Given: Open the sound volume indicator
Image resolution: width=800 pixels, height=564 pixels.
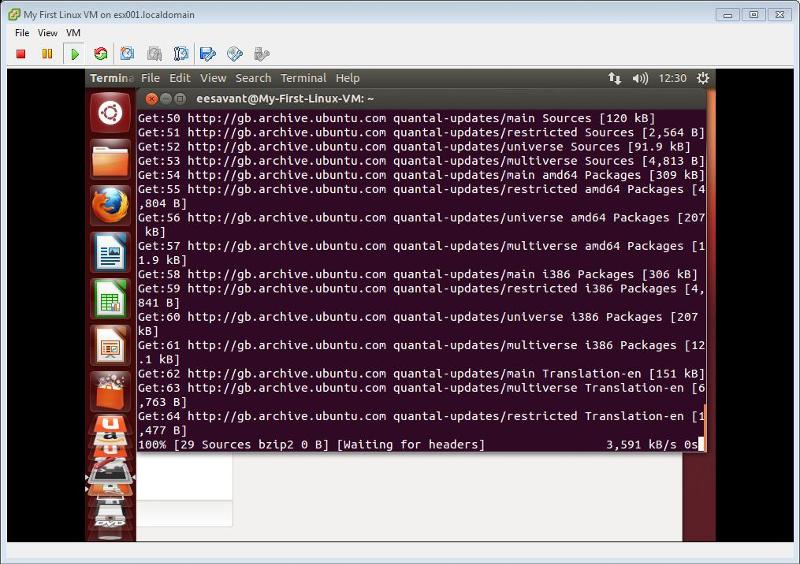Looking at the screenshot, I should (640, 78).
